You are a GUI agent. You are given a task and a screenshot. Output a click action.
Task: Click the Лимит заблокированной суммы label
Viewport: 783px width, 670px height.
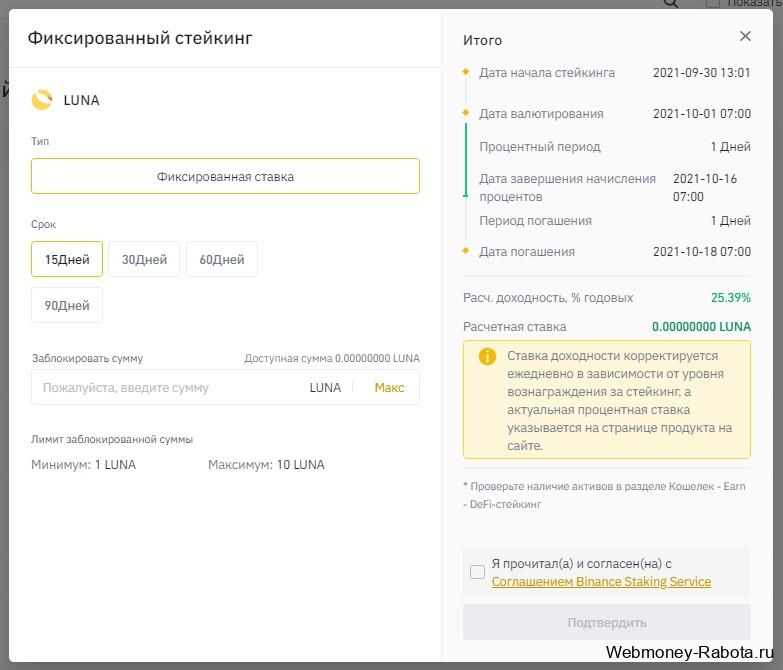pyautogui.click(x=112, y=439)
